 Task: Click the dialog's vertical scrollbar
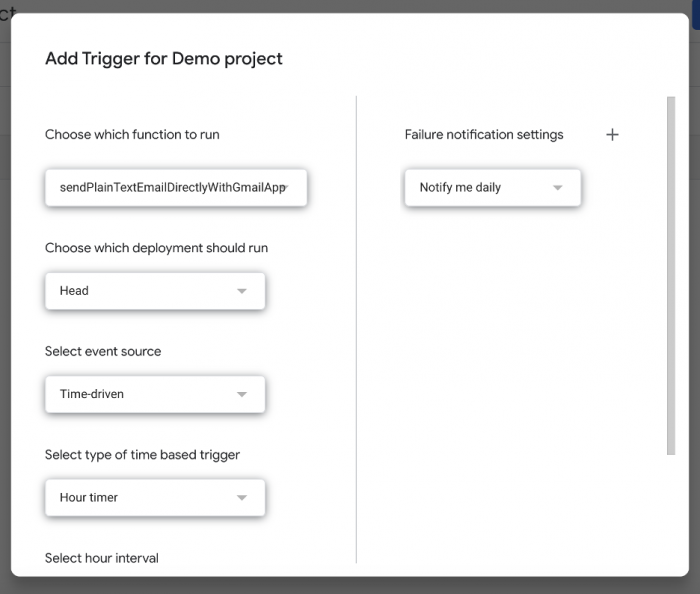(671, 275)
